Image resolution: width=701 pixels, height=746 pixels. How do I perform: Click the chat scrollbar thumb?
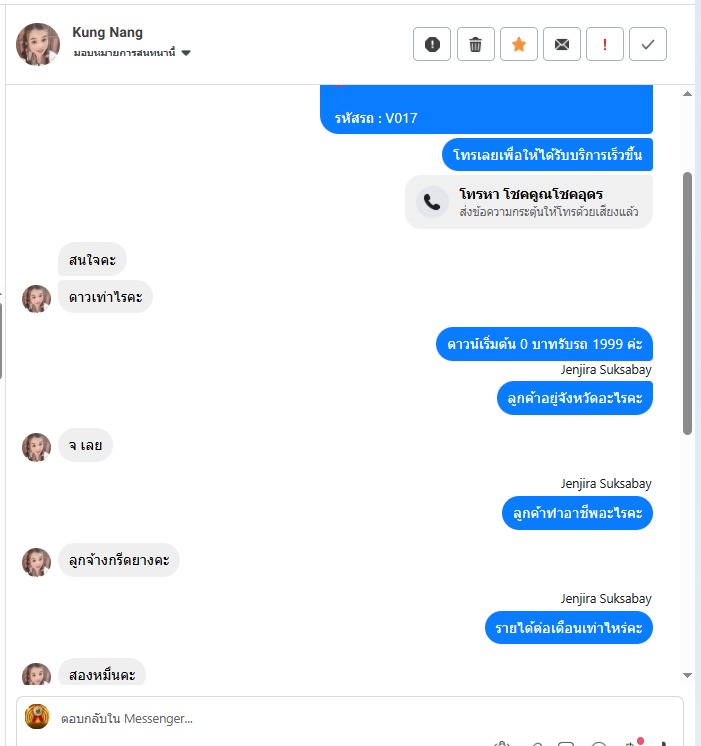[x=687, y=304]
